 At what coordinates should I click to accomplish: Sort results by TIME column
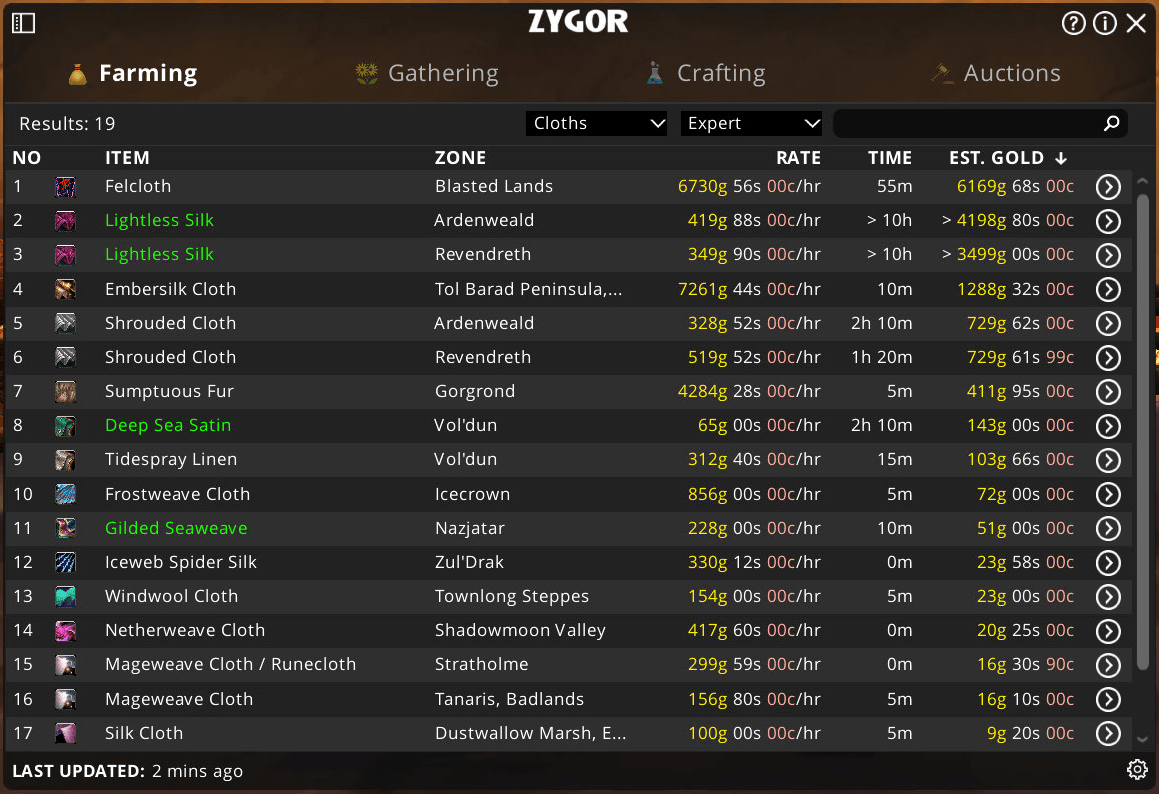[889, 157]
